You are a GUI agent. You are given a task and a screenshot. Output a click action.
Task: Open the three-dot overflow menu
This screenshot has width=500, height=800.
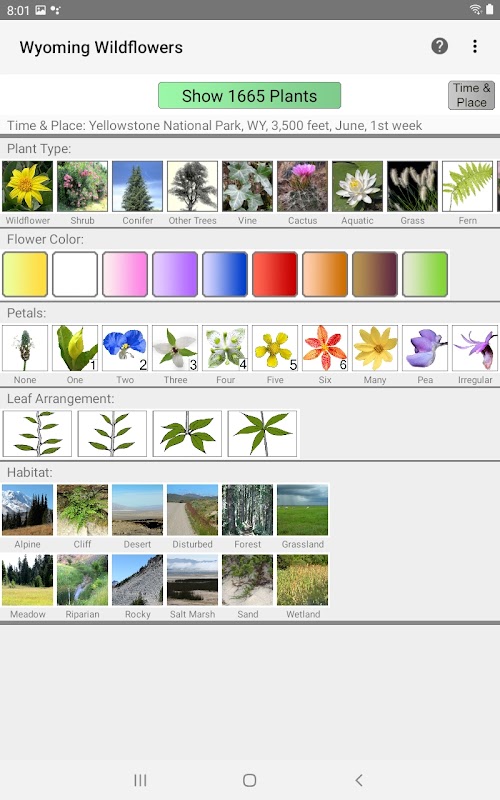tap(474, 46)
